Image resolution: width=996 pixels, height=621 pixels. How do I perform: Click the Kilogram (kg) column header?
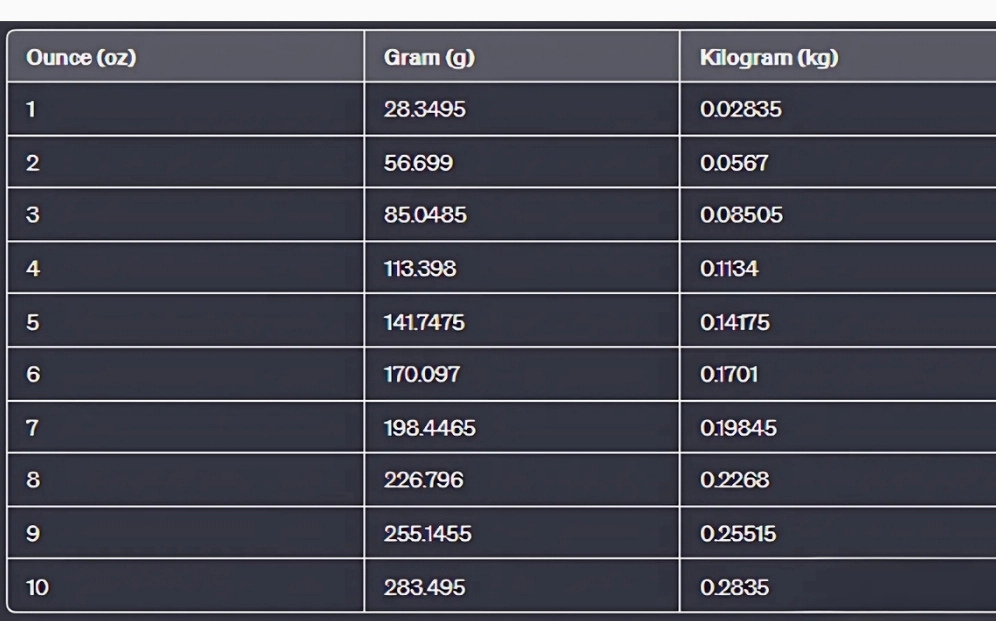click(838, 57)
